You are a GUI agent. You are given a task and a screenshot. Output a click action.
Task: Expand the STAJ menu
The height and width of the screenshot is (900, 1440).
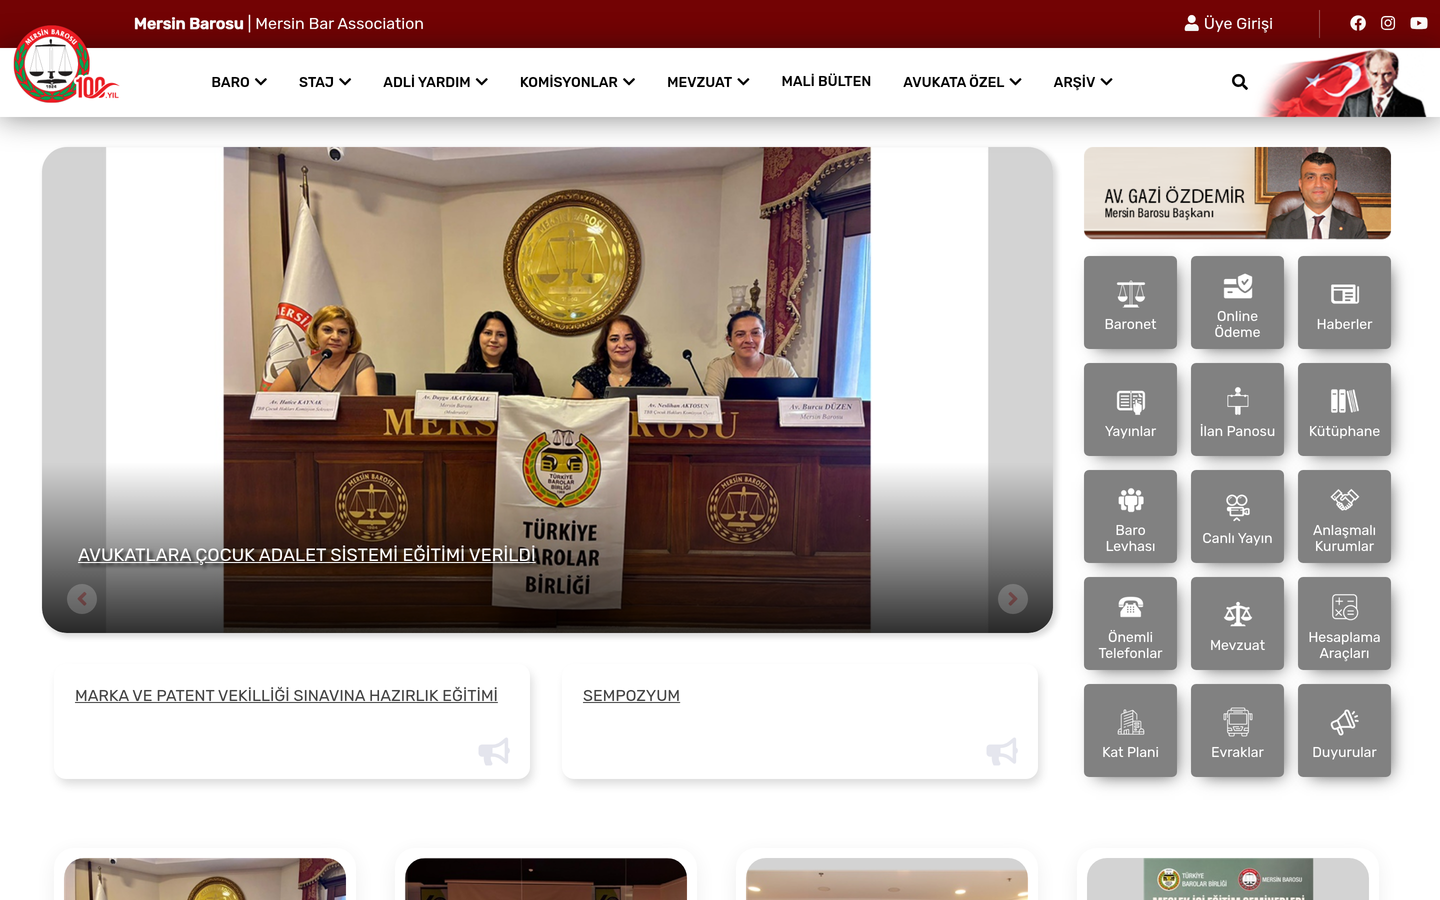coord(325,82)
